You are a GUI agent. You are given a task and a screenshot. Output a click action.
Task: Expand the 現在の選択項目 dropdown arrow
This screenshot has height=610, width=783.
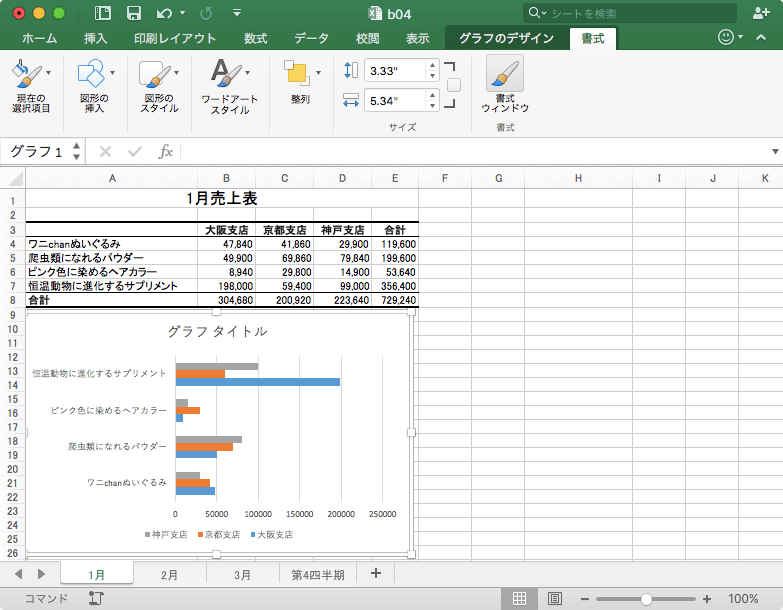48,73
